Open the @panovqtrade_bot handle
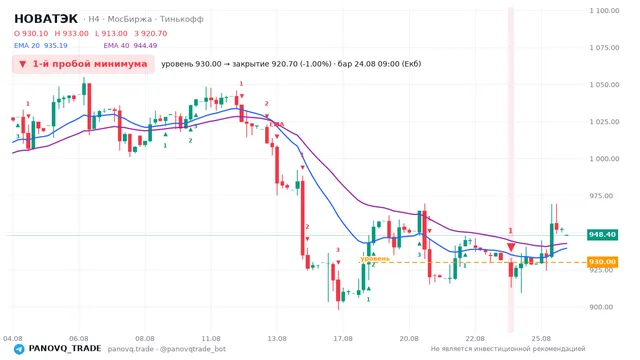Image resolution: width=640 pixels, height=360 pixels. click(193, 349)
